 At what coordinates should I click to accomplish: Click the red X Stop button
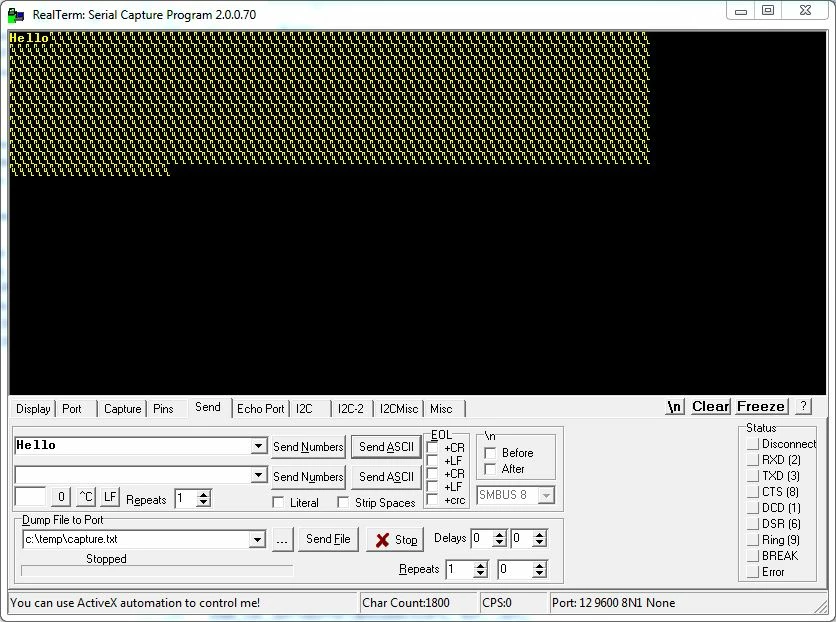click(x=395, y=540)
